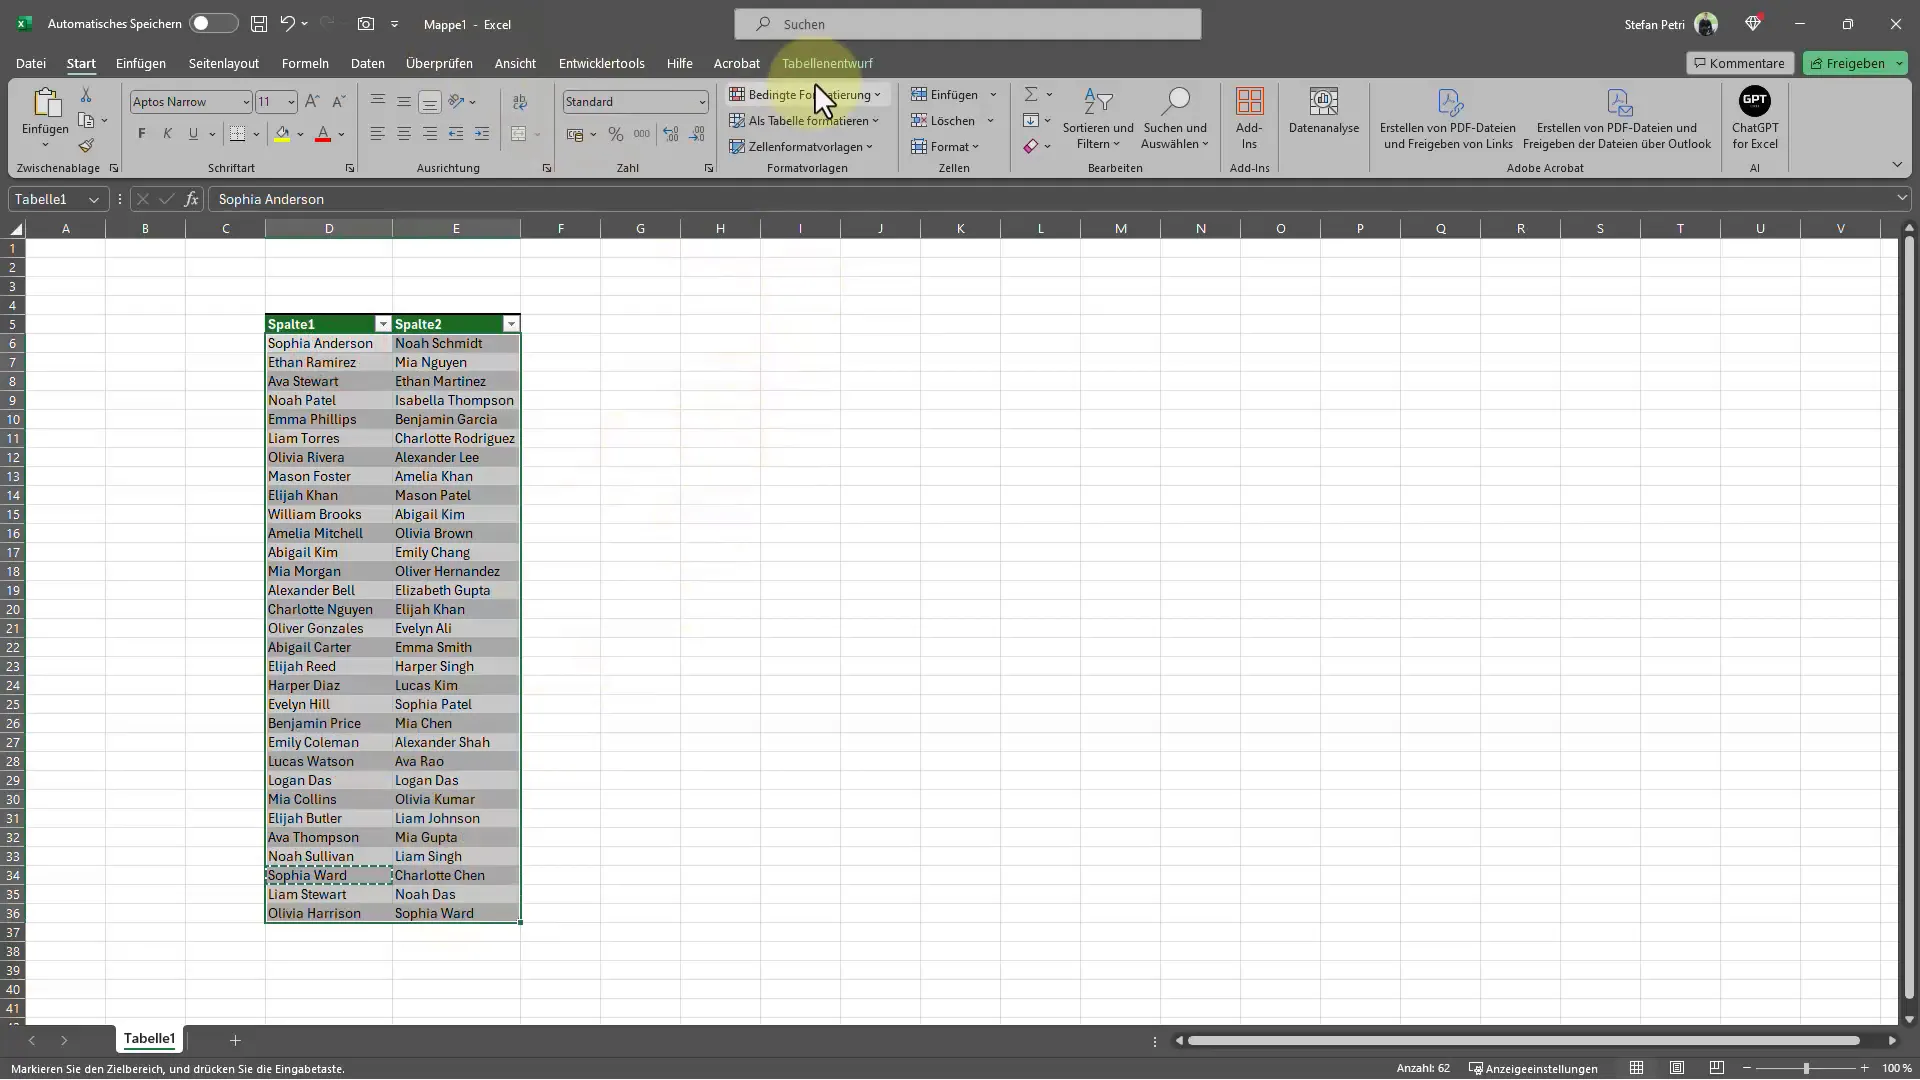The width and height of the screenshot is (1920, 1080).
Task: Toggle normal view in status bar
Action: pyautogui.click(x=1636, y=1068)
